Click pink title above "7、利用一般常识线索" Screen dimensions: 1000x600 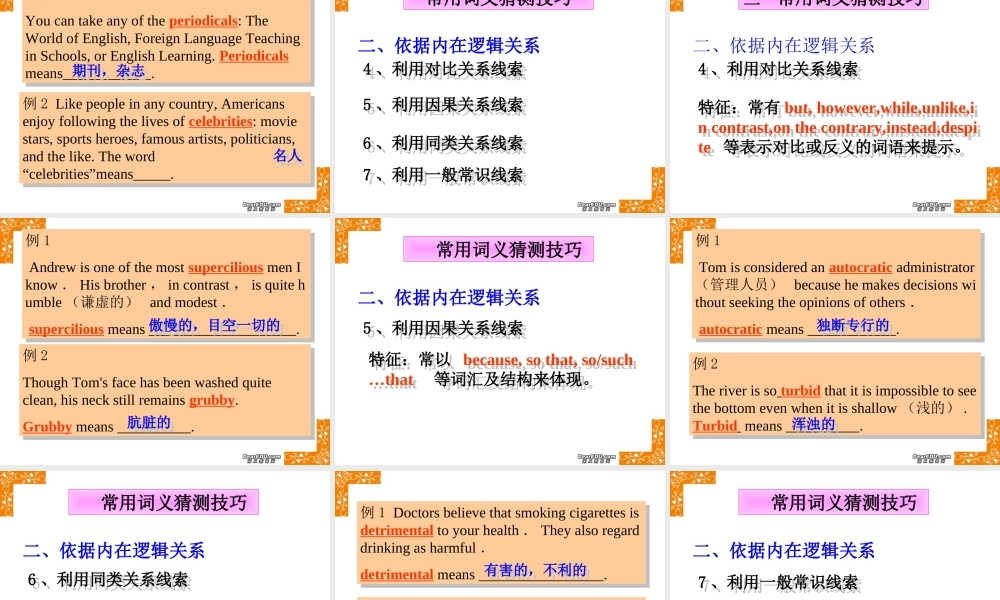pyautogui.click(x=834, y=502)
